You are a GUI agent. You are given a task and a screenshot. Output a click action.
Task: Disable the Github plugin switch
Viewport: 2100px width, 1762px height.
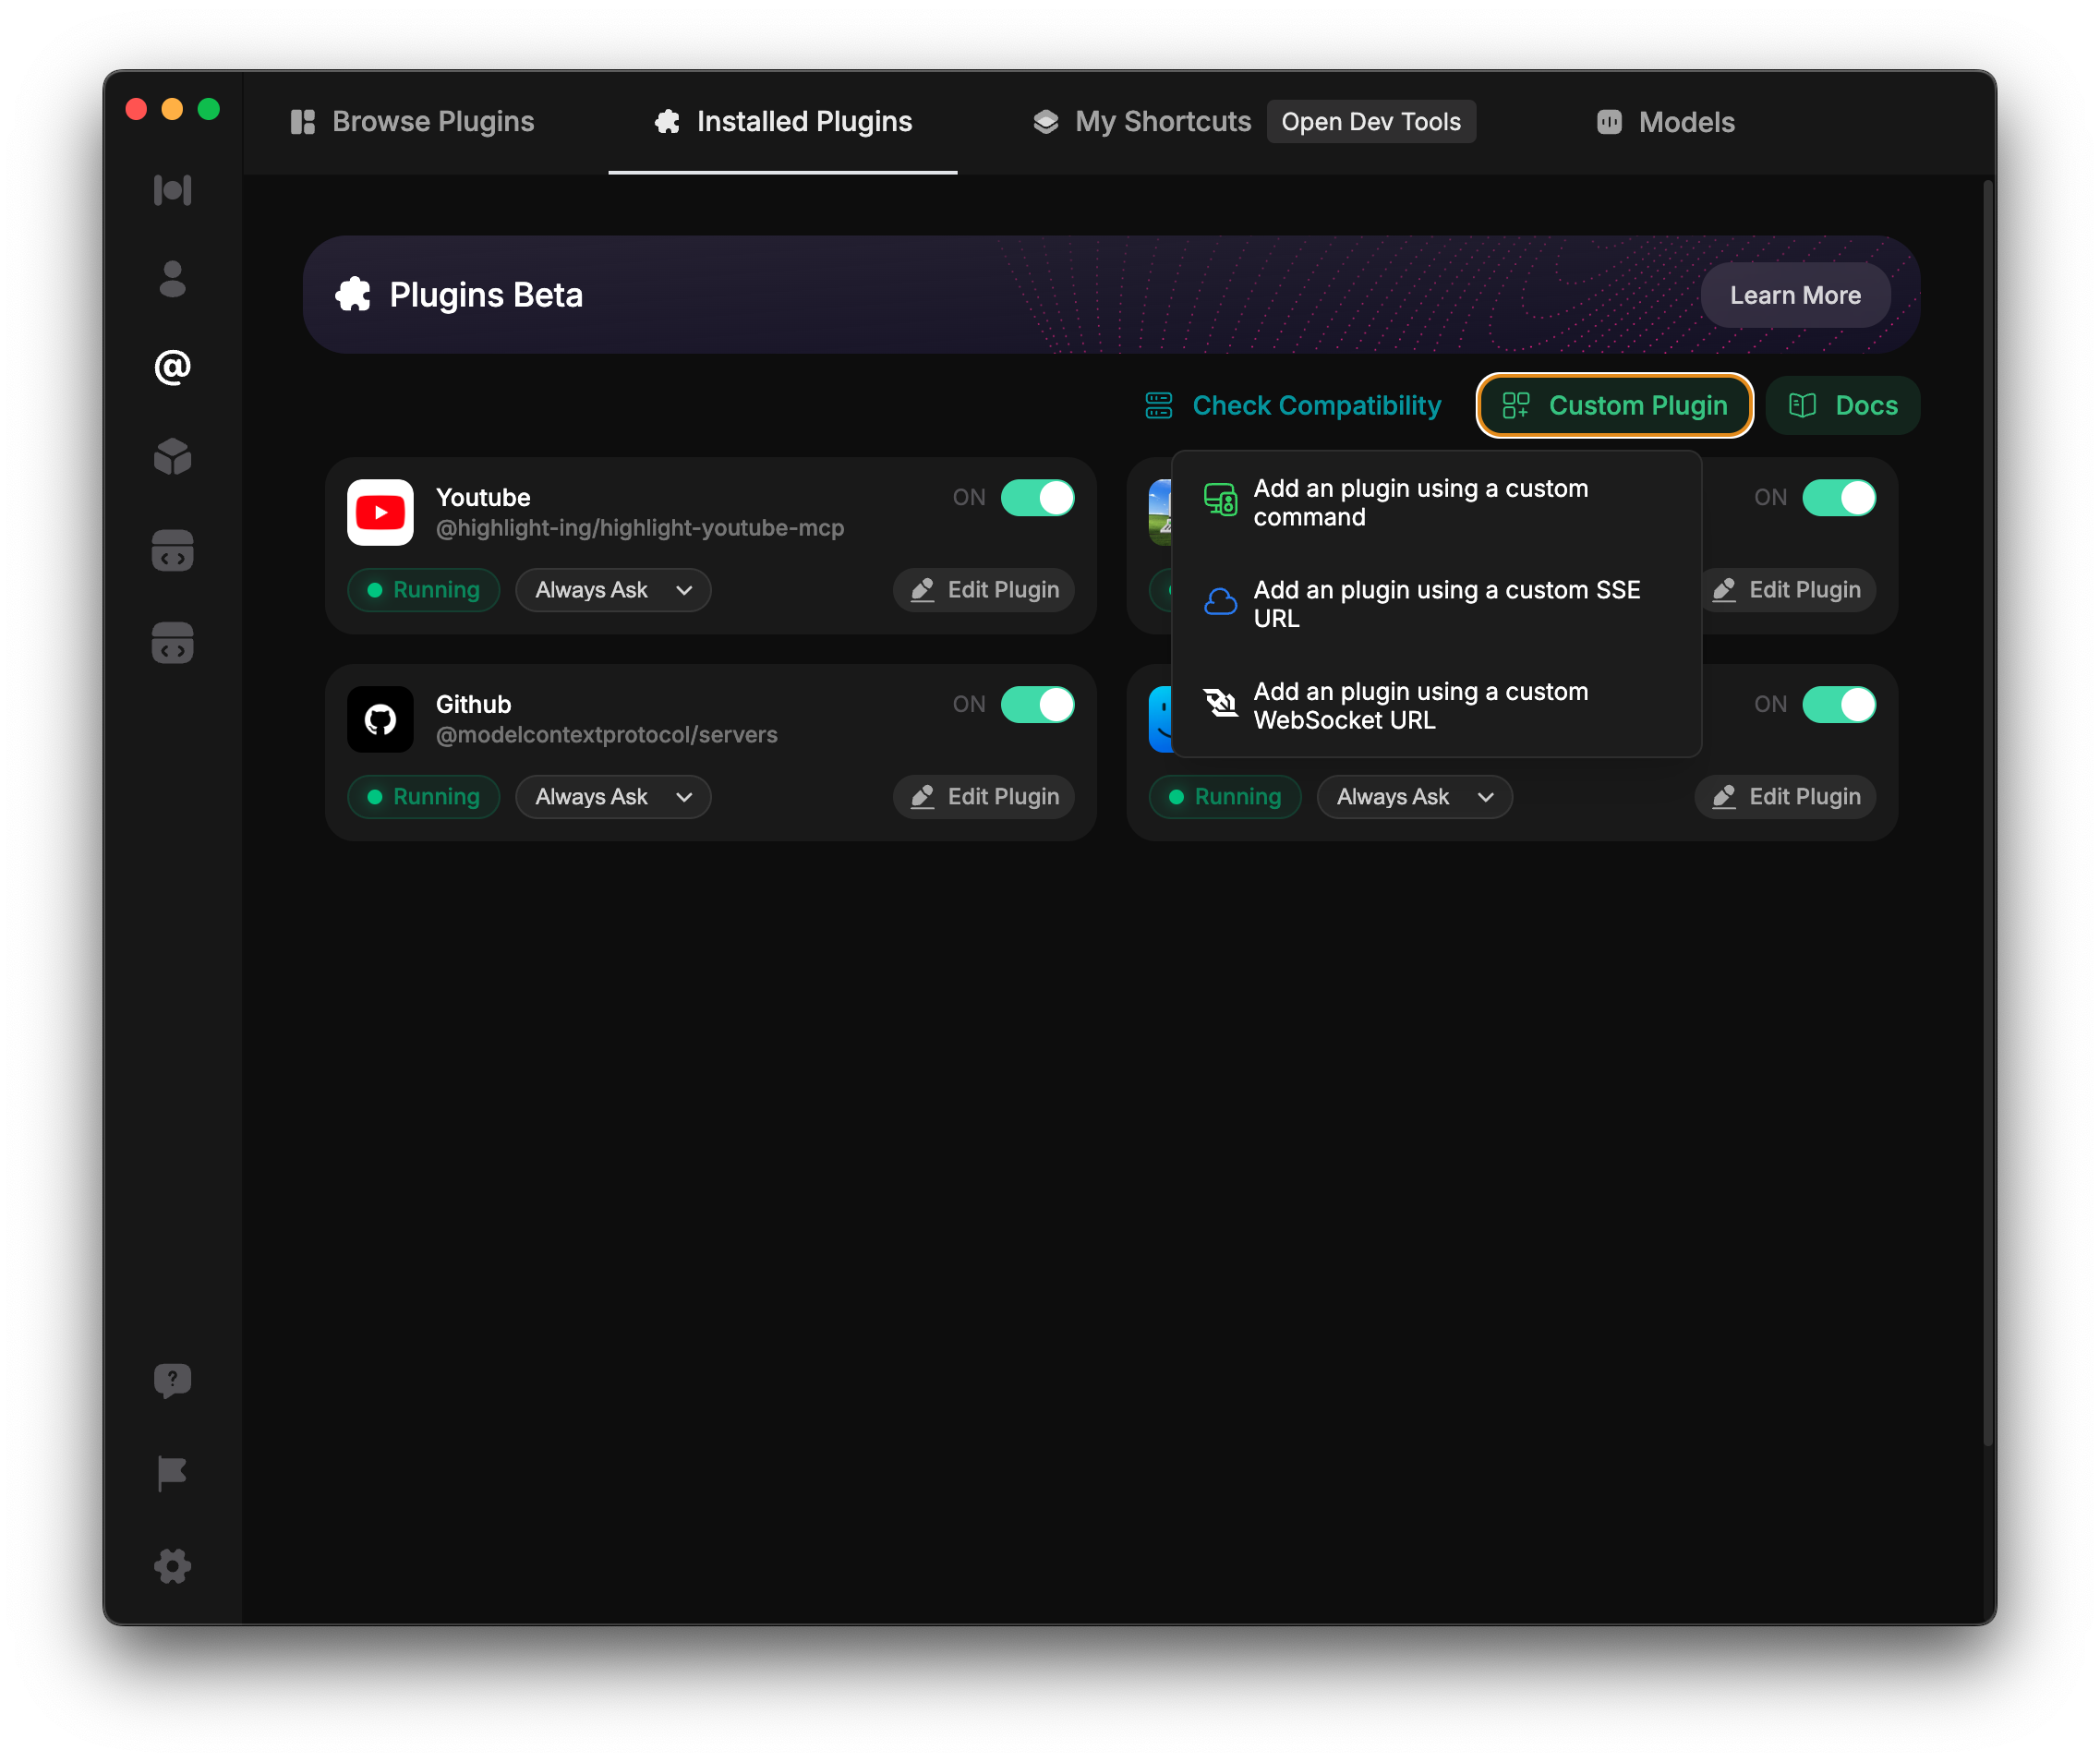pyautogui.click(x=1037, y=704)
